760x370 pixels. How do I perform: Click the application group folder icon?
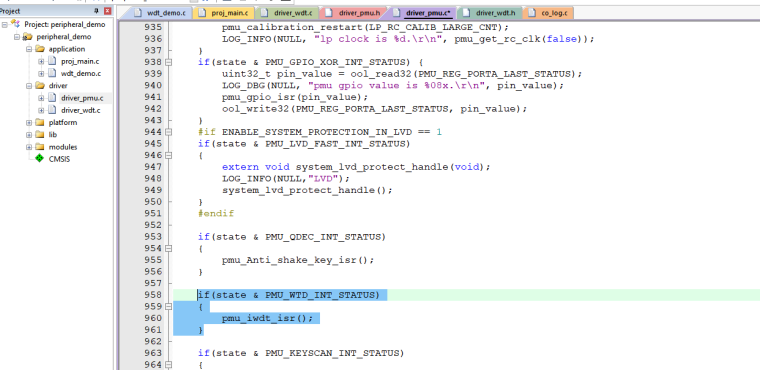tap(40, 49)
